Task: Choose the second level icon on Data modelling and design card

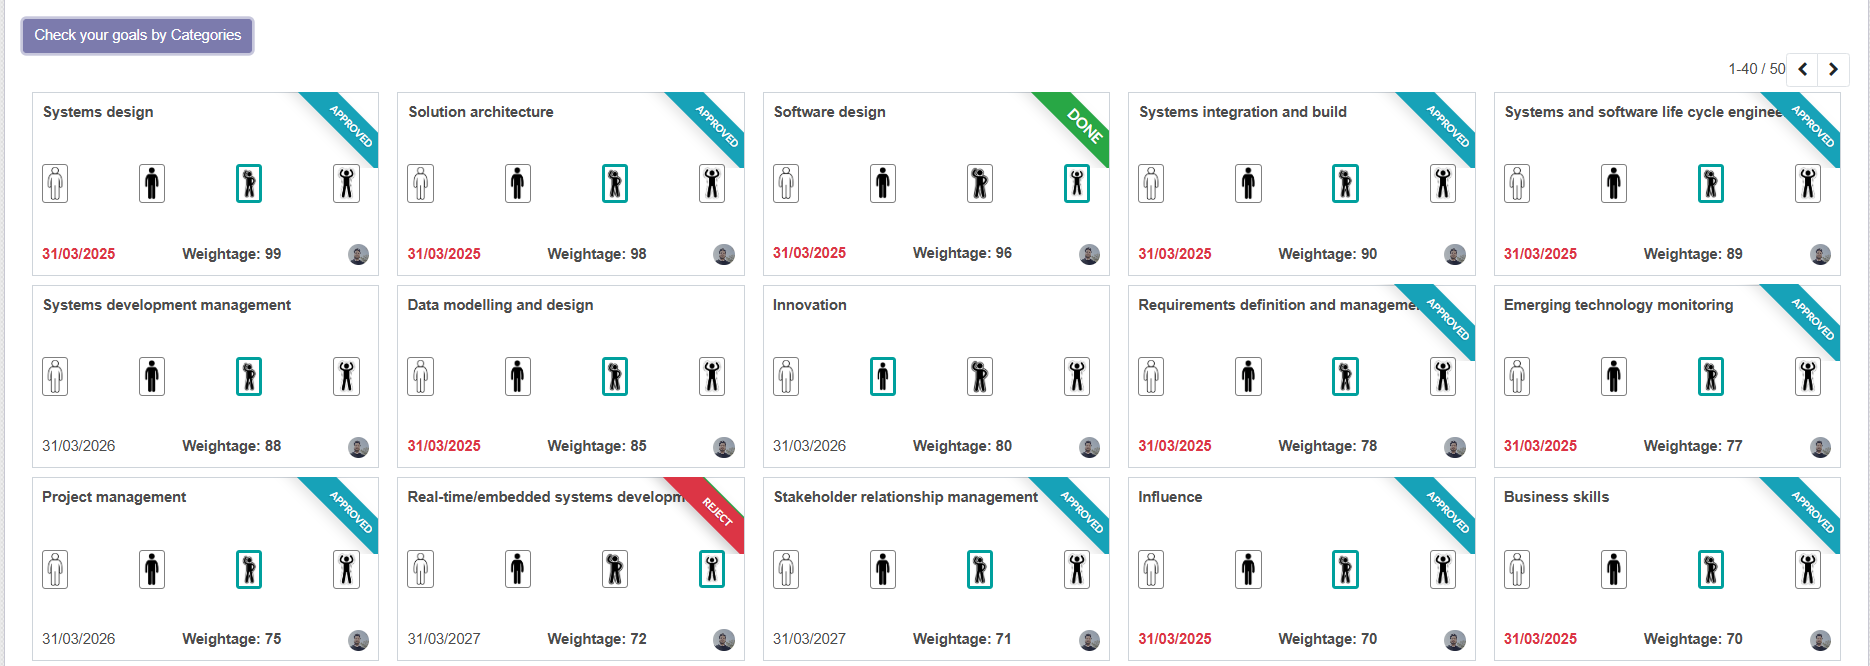Action: coord(518,377)
